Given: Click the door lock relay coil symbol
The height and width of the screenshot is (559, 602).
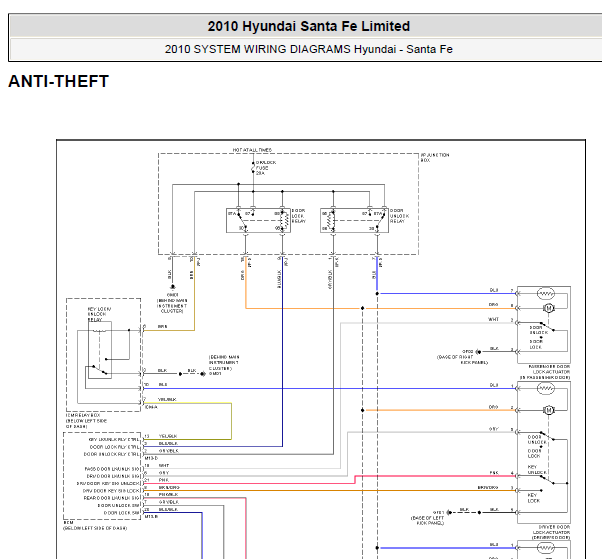Looking at the screenshot, I should tap(284, 221).
